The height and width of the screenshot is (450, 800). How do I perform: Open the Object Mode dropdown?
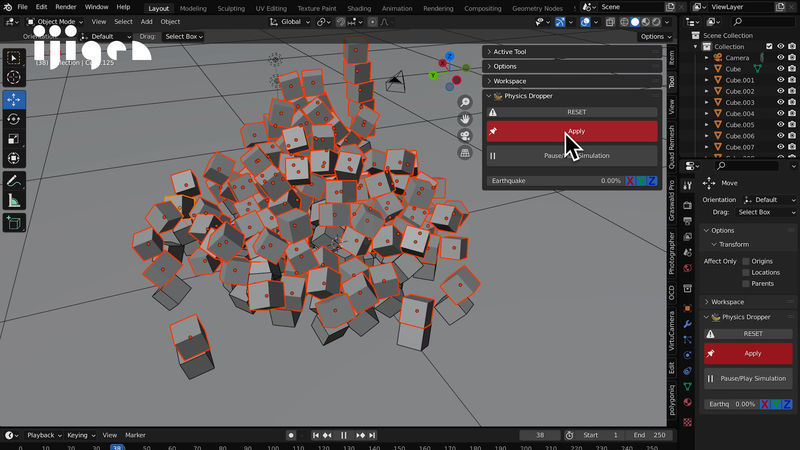coord(55,22)
